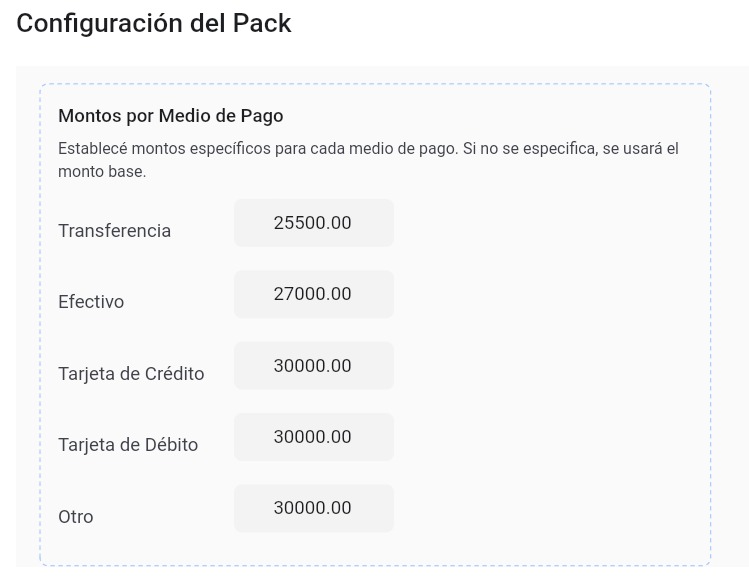Click the Efectivo label text

coord(91,302)
